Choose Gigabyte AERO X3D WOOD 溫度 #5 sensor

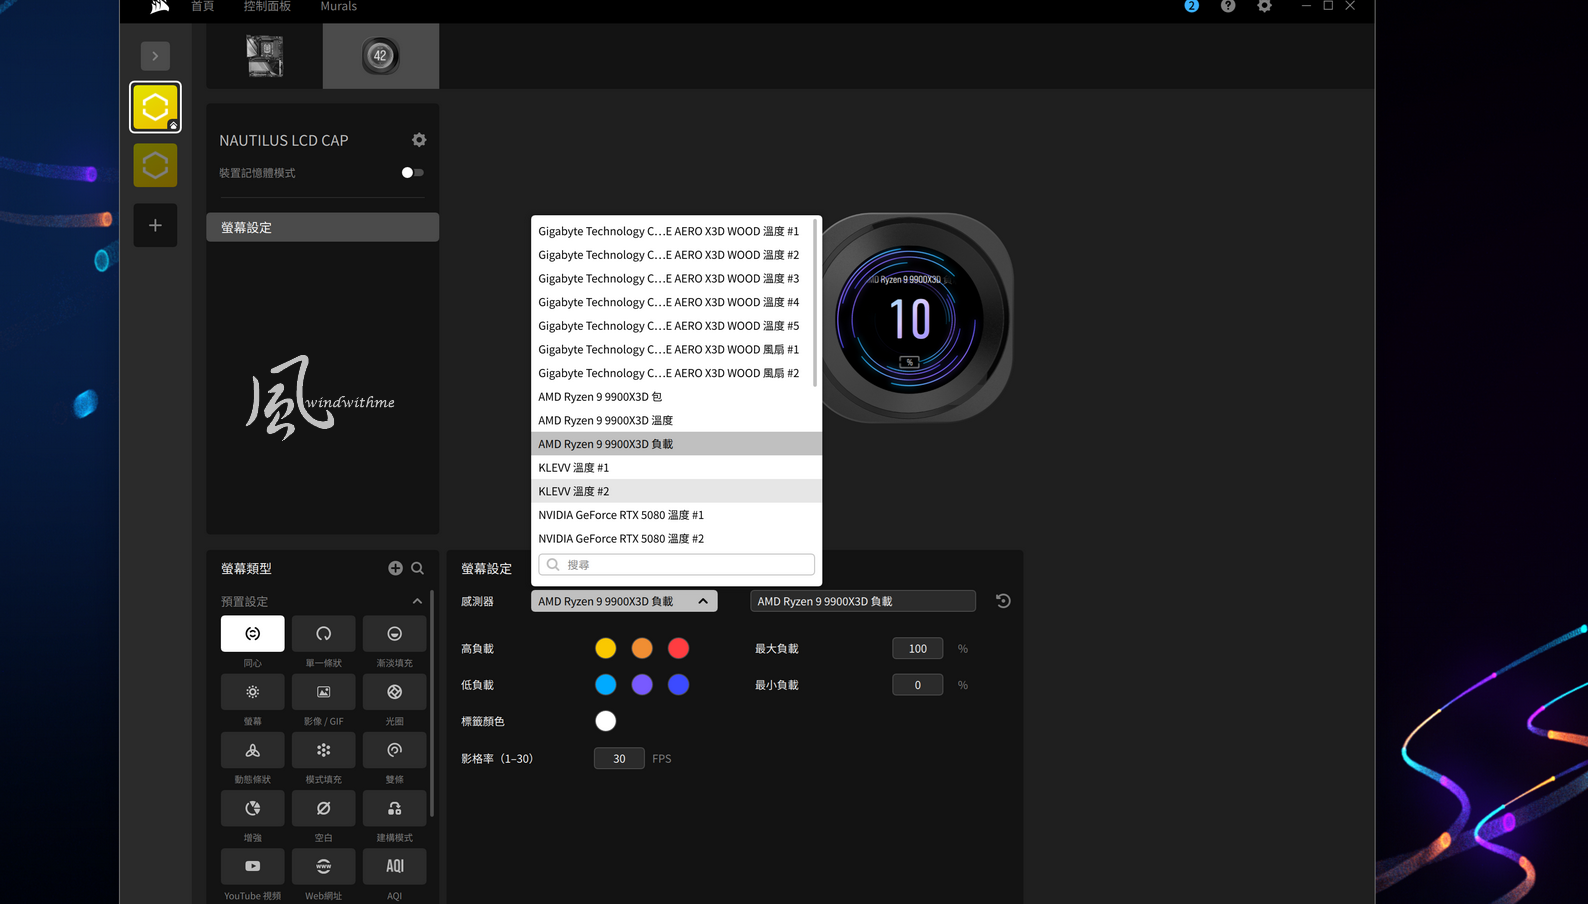675,326
